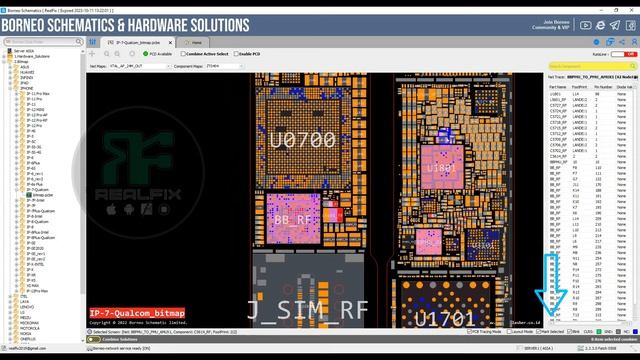The width and height of the screenshot is (640, 360).
Task: Click the share icon at top right
Action: click(x=622, y=42)
